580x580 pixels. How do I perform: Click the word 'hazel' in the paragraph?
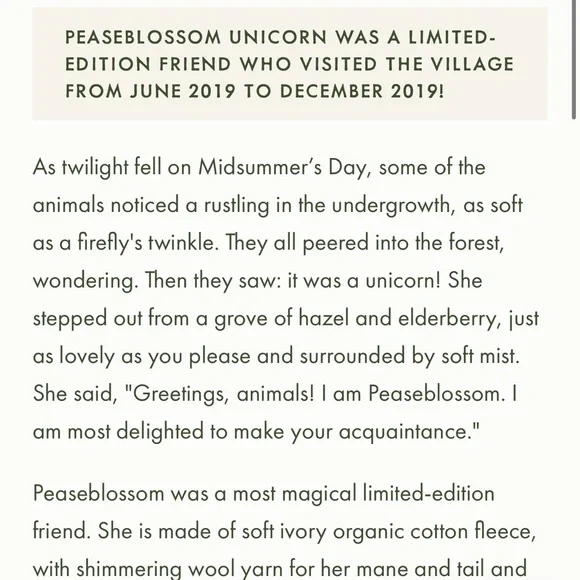(324, 318)
